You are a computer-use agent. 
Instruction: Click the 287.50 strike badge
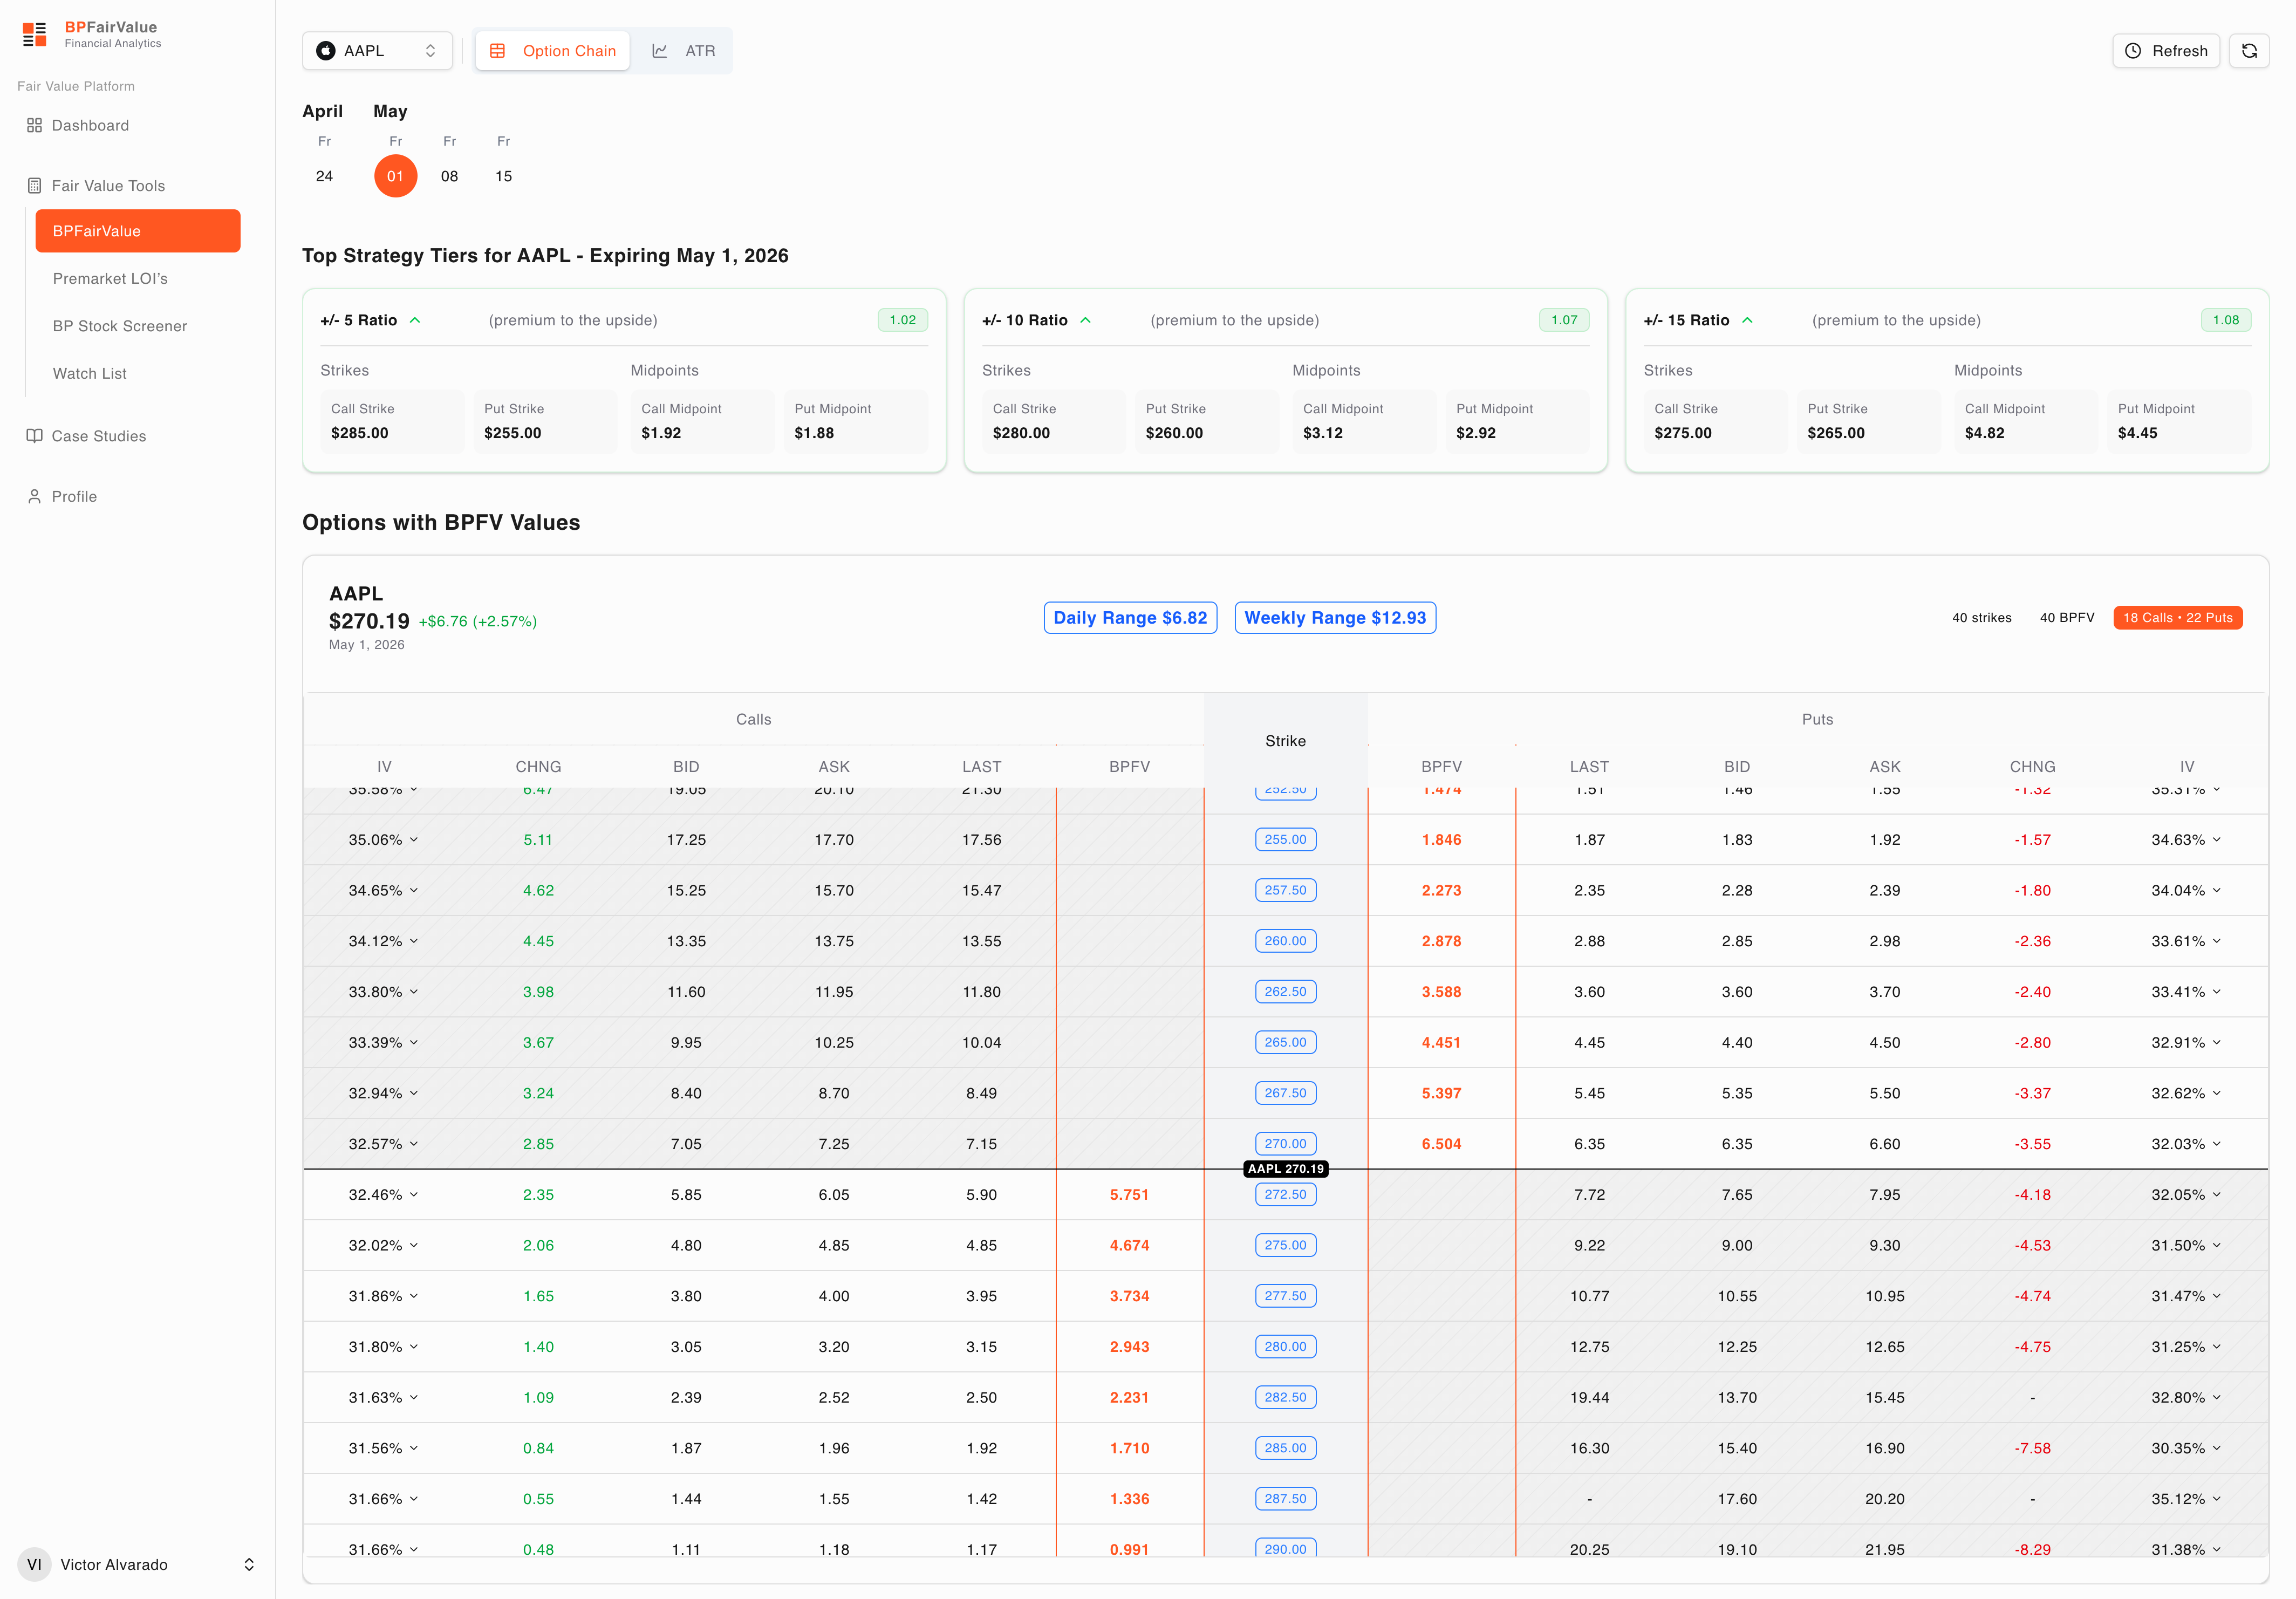(1285, 1499)
